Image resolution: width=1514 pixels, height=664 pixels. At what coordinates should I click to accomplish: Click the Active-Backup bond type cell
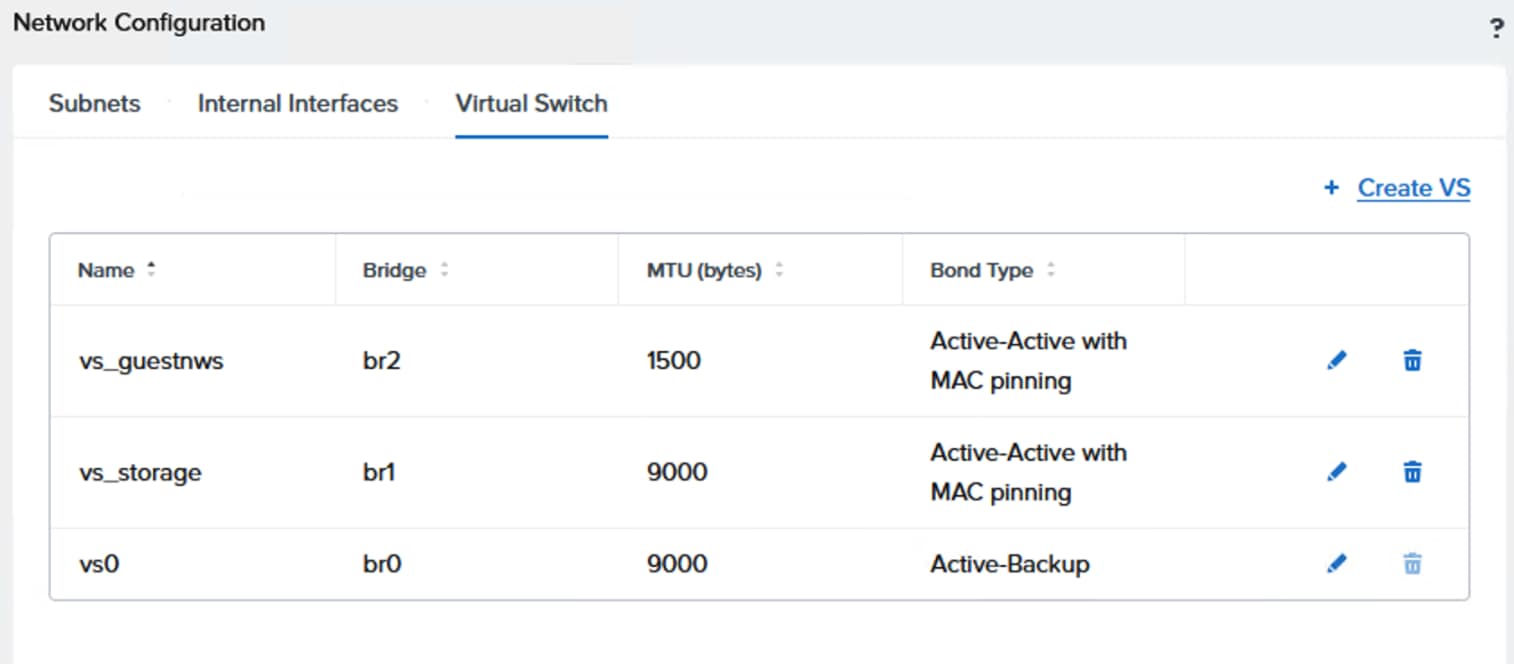click(1010, 564)
